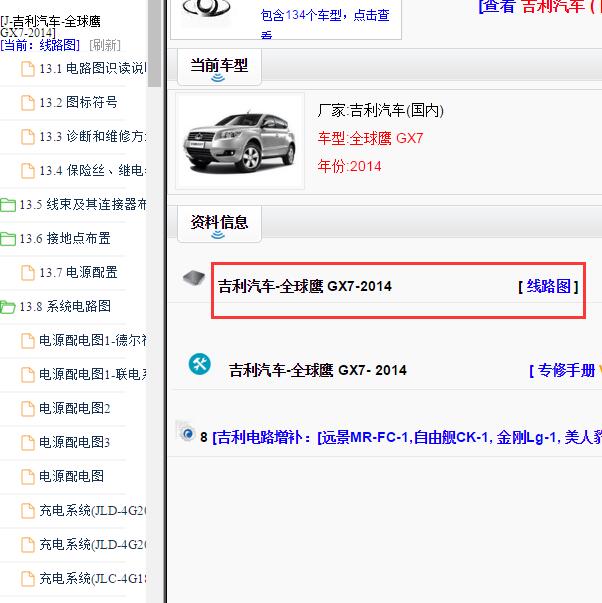
Task: Open 电源配电图1-联电 diagram
Action: click(x=92, y=374)
